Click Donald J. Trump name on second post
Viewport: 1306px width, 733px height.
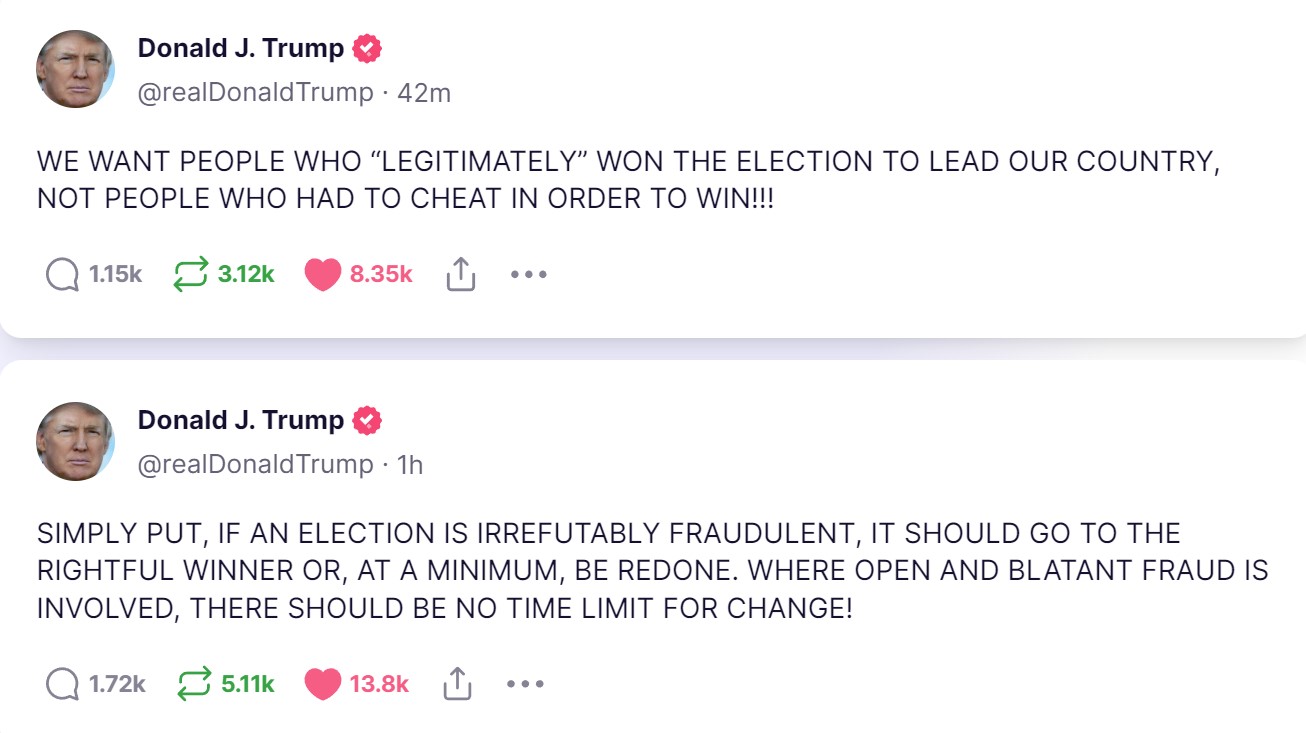241,420
